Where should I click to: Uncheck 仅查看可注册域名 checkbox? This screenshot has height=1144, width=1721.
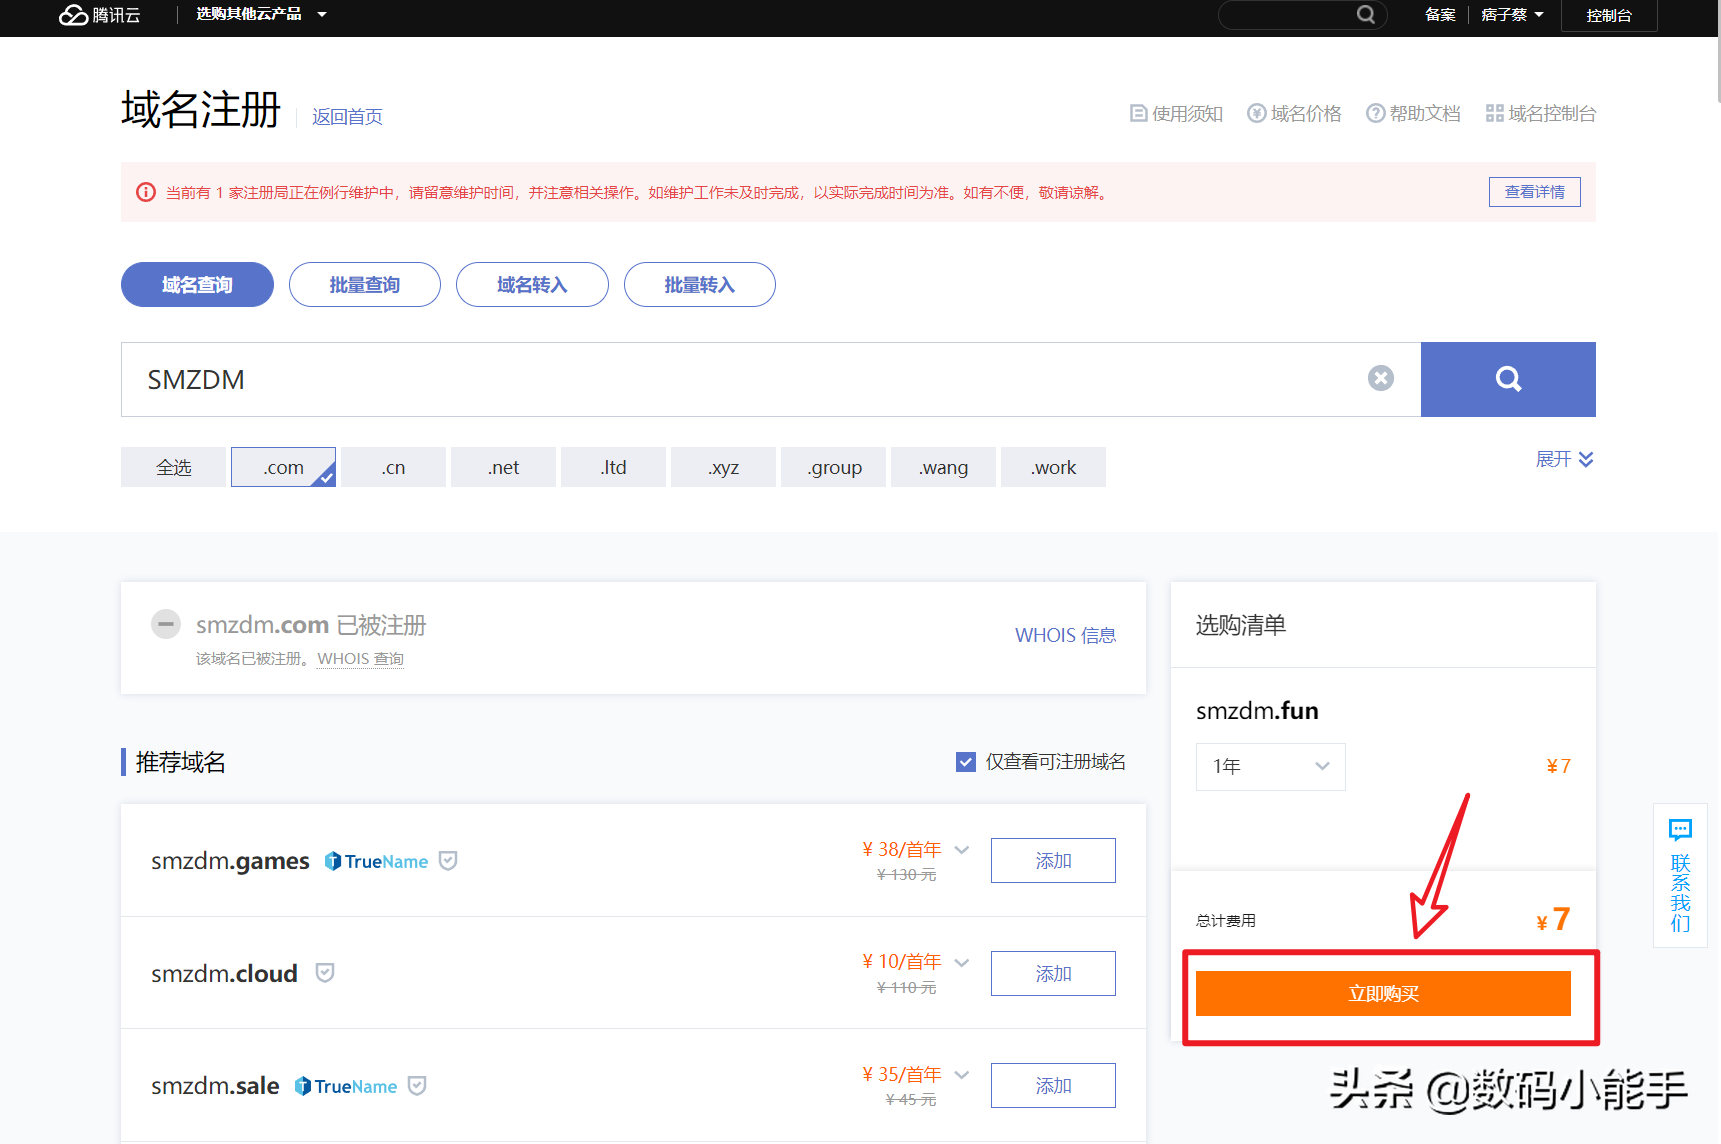tap(966, 762)
